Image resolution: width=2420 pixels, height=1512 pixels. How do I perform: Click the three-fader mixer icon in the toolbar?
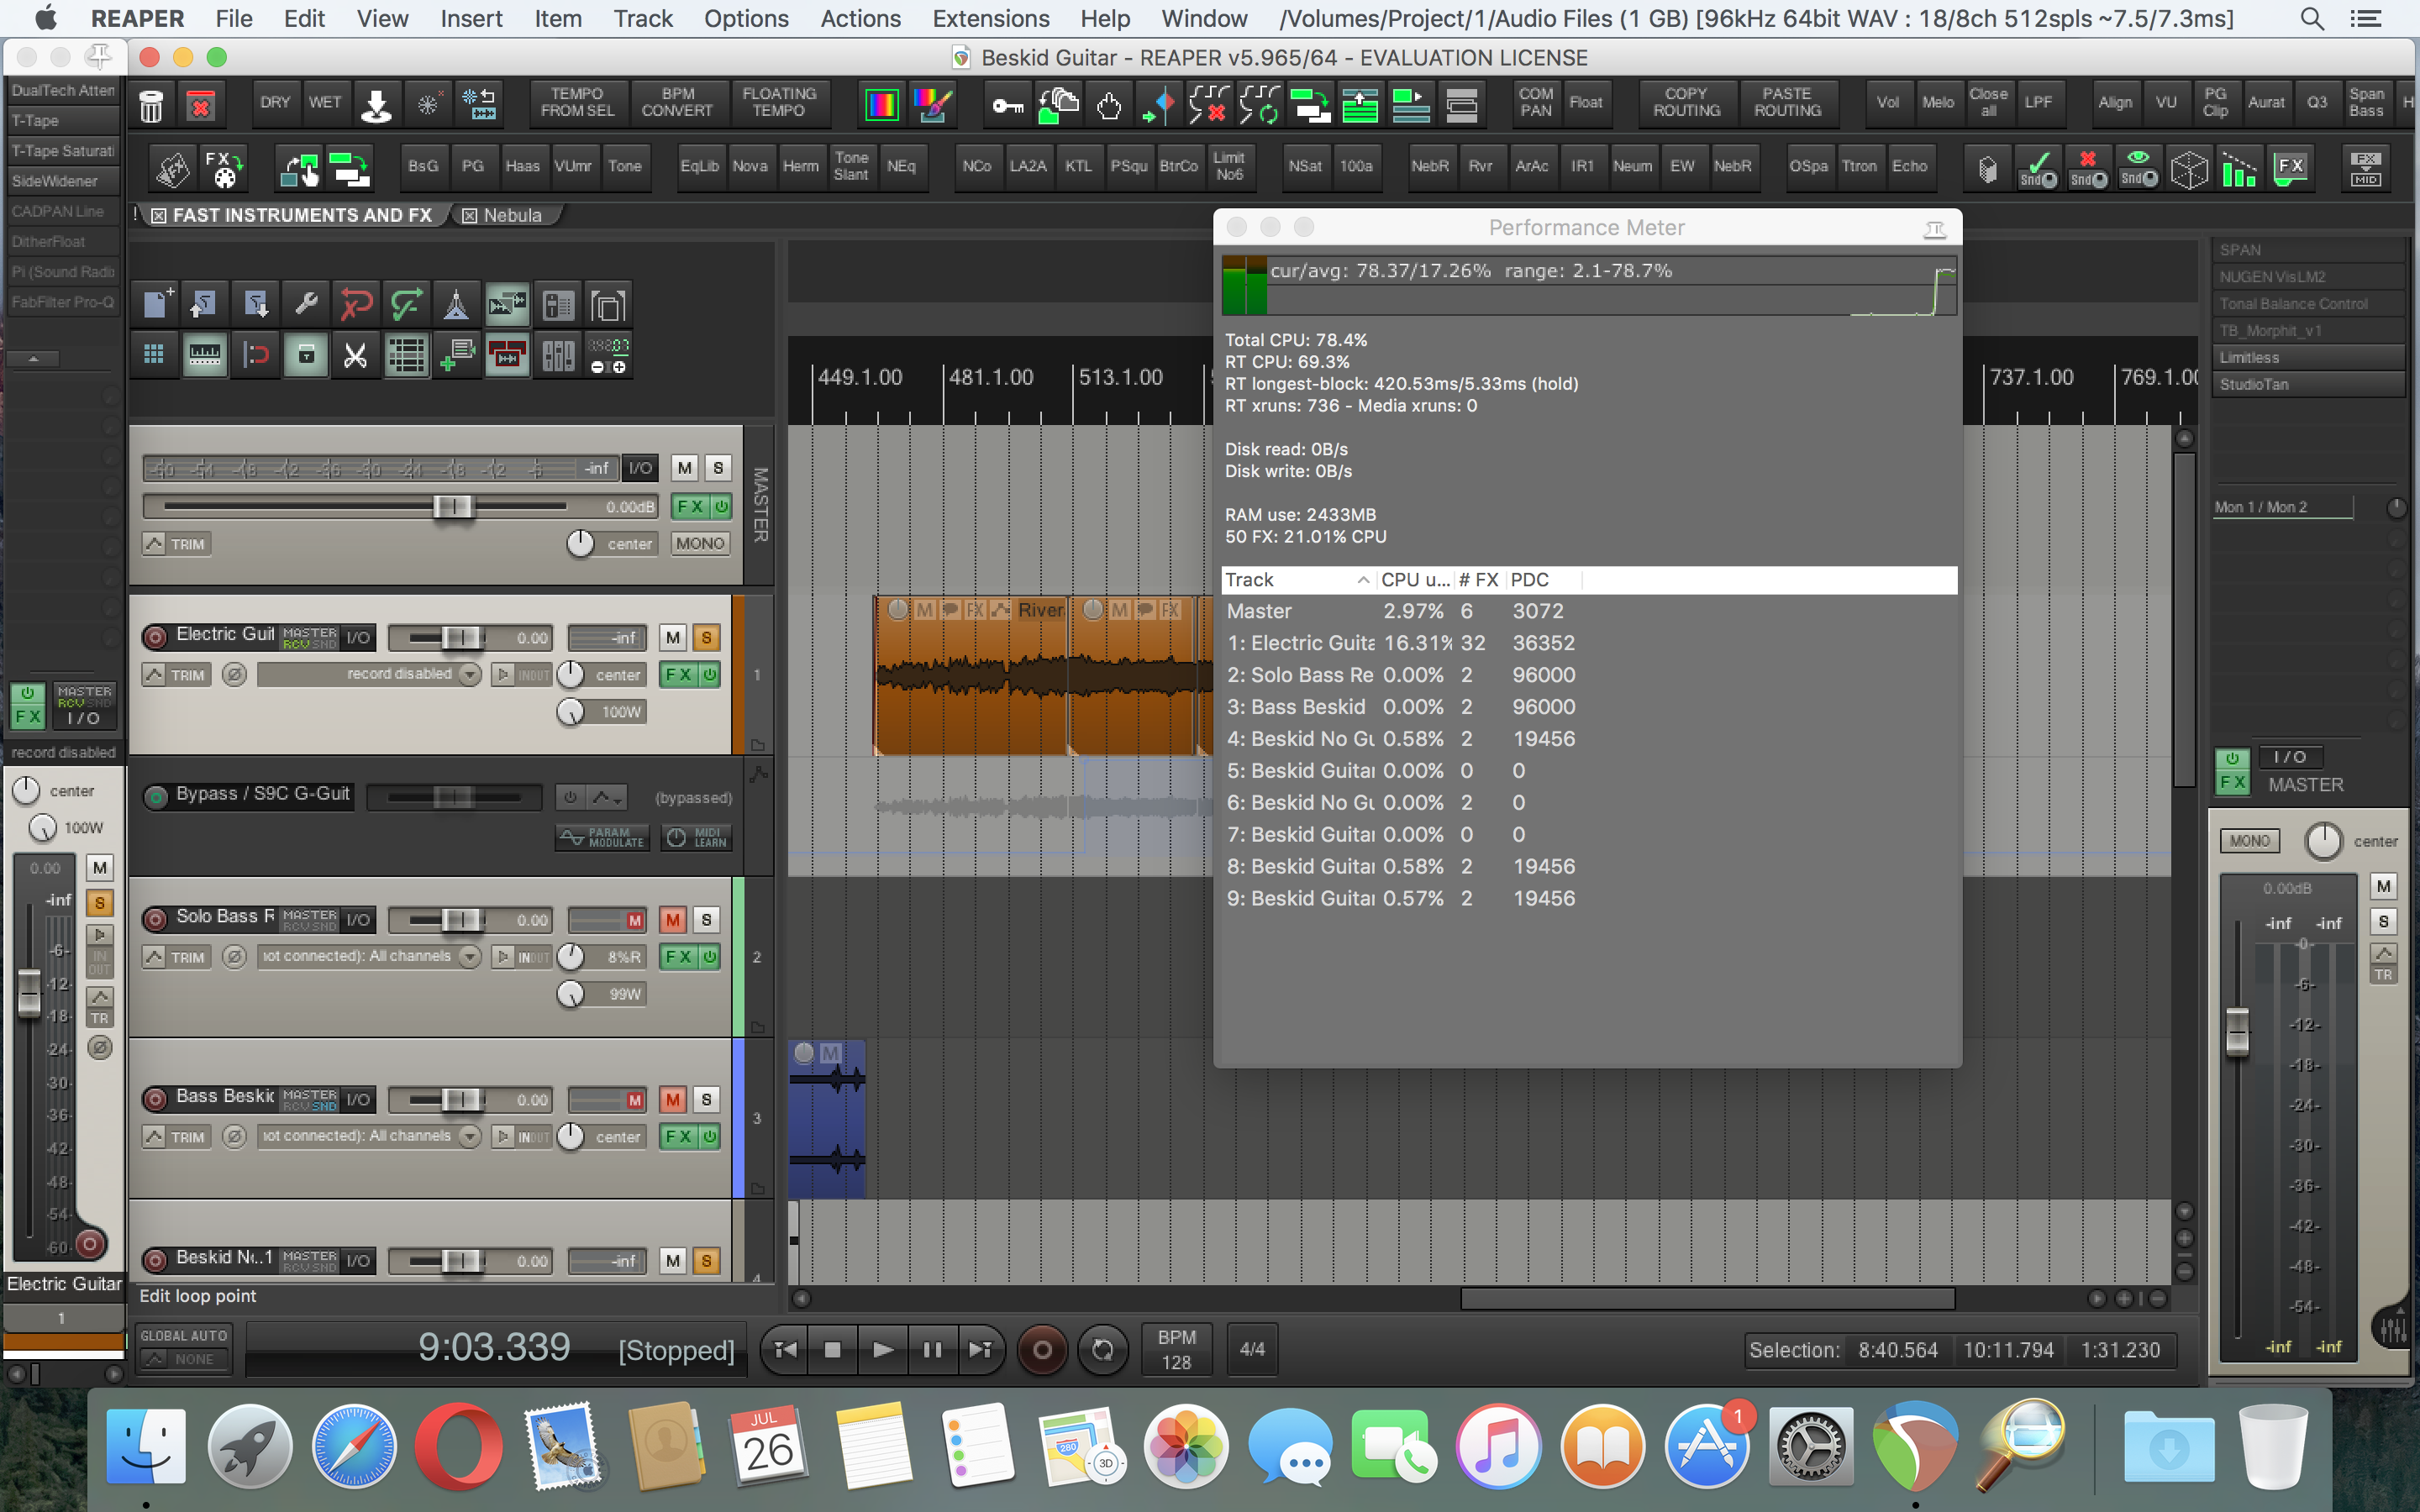click(558, 355)
